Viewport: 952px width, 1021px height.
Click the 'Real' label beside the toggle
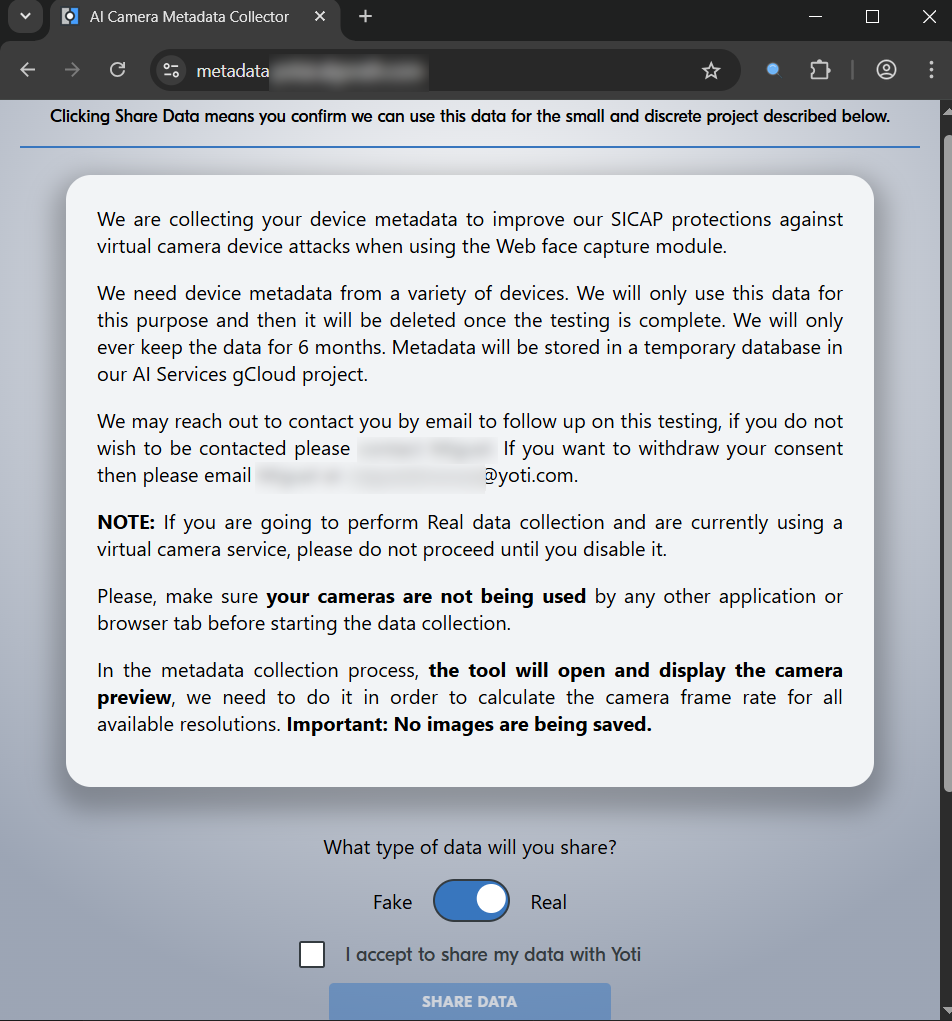coord(548,902)
